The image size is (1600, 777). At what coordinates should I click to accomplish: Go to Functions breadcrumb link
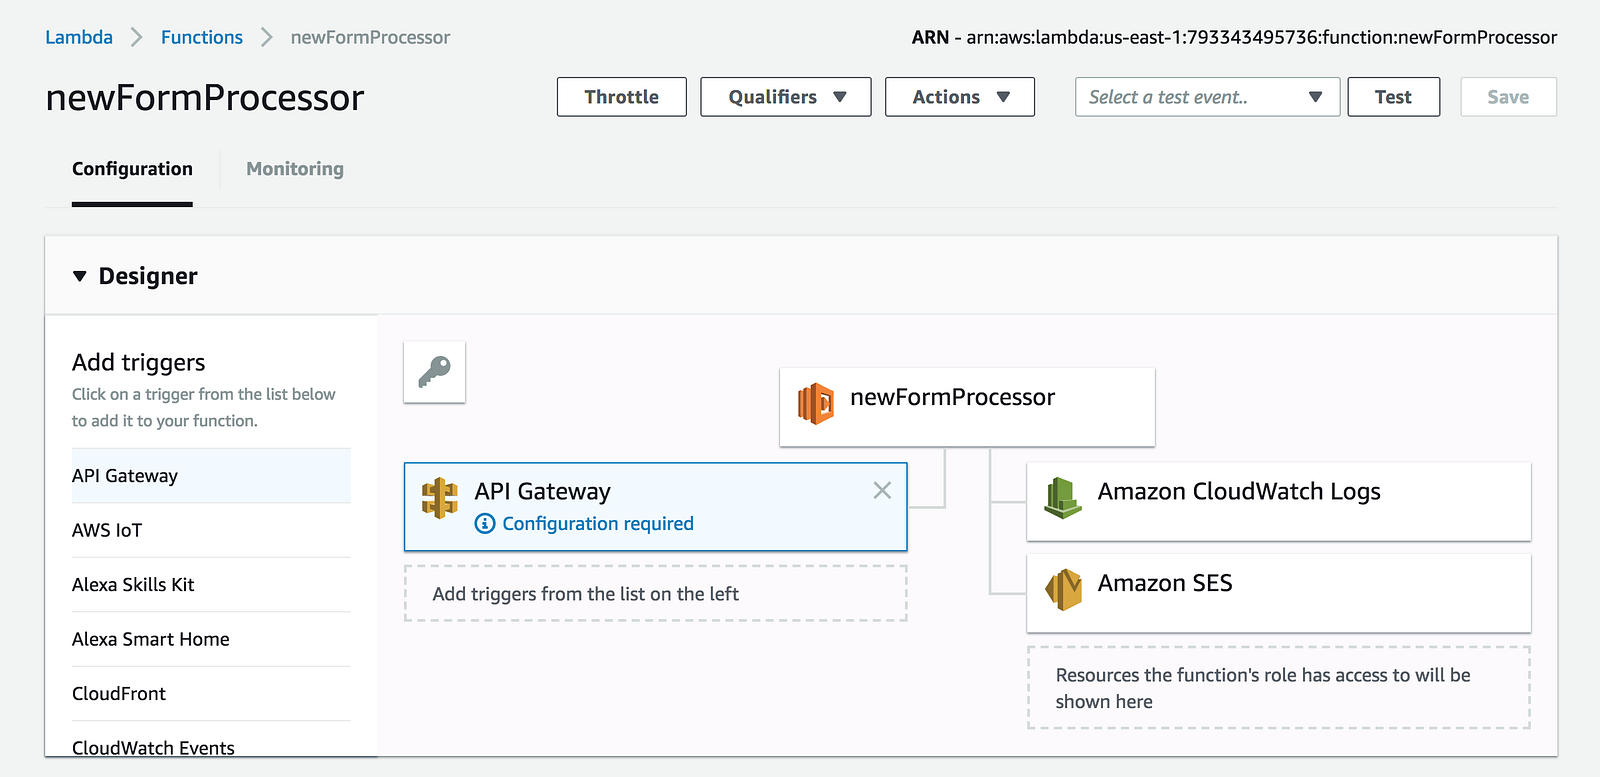202,37
